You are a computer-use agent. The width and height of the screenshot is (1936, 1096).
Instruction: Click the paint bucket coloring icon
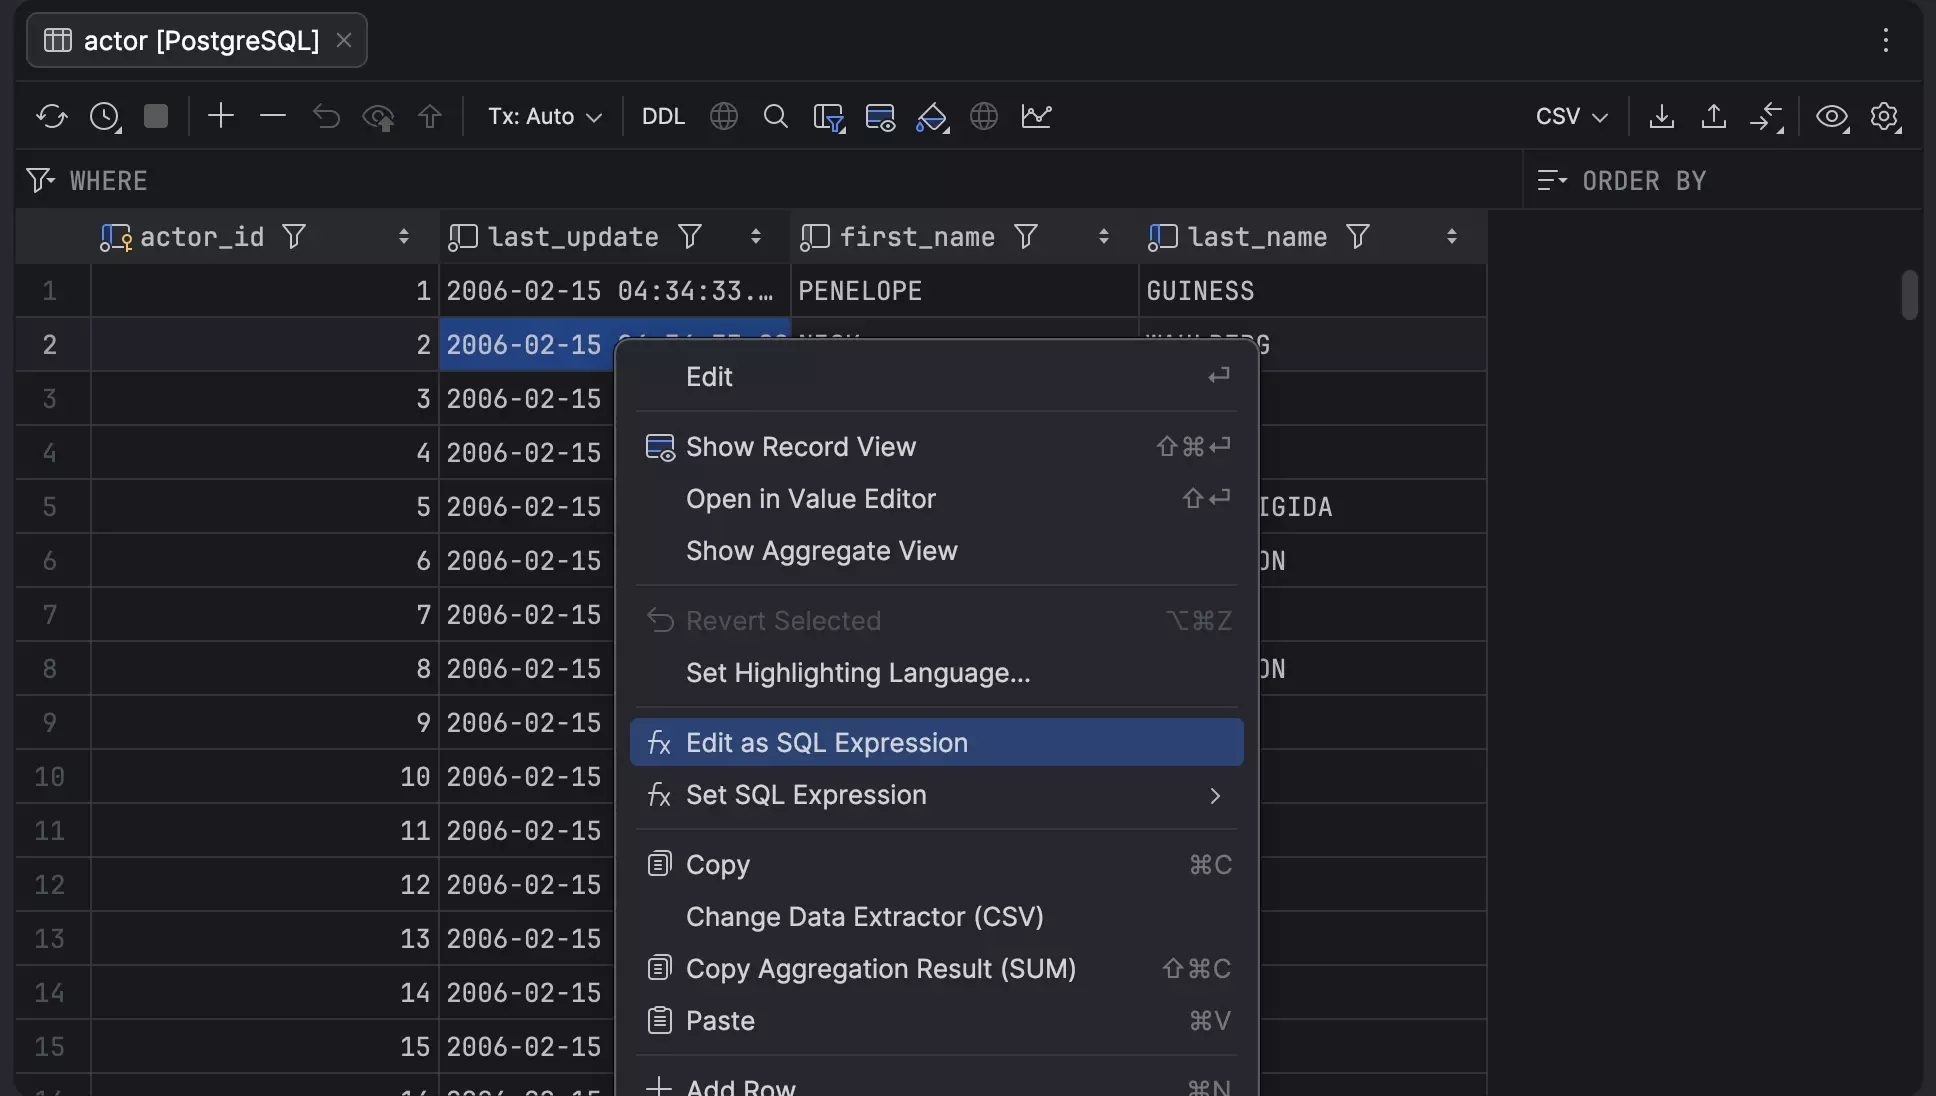[932, 117]
